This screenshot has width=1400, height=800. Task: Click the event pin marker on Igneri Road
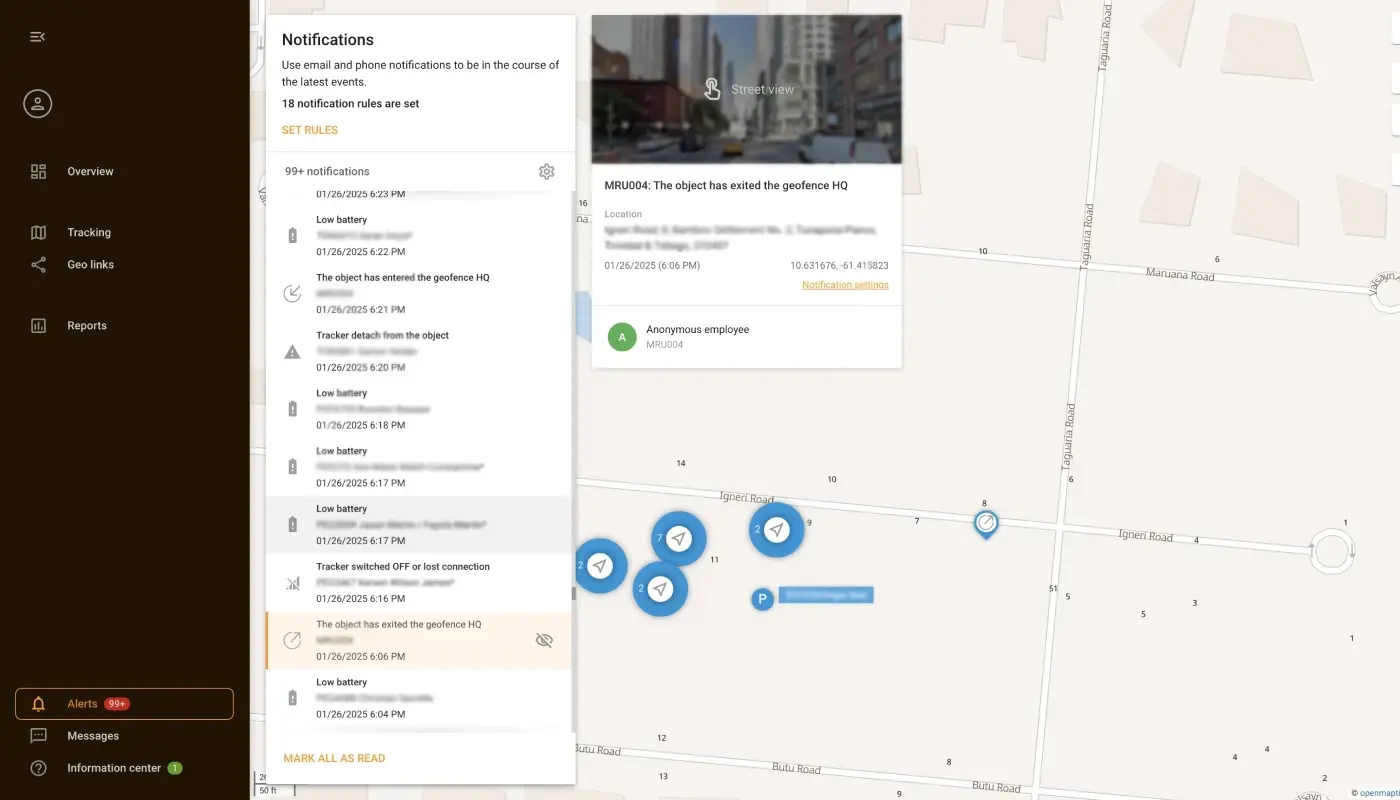(x=986, y=524)
